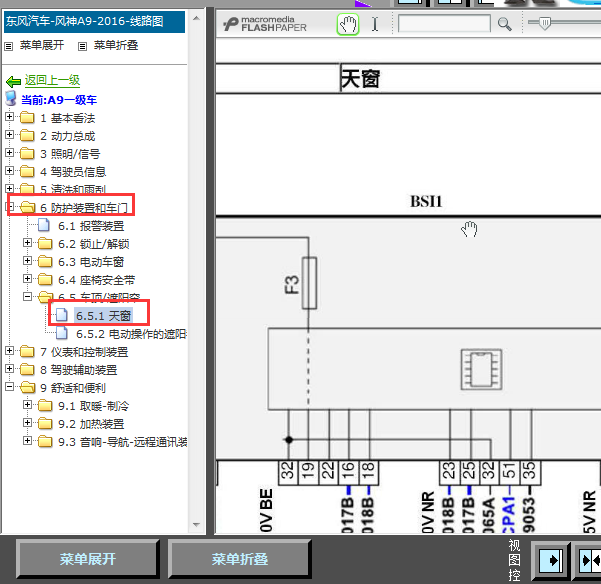The image size is (601, 584).
Task: Select the text selection cursor tool
Action: pos(375,24)
